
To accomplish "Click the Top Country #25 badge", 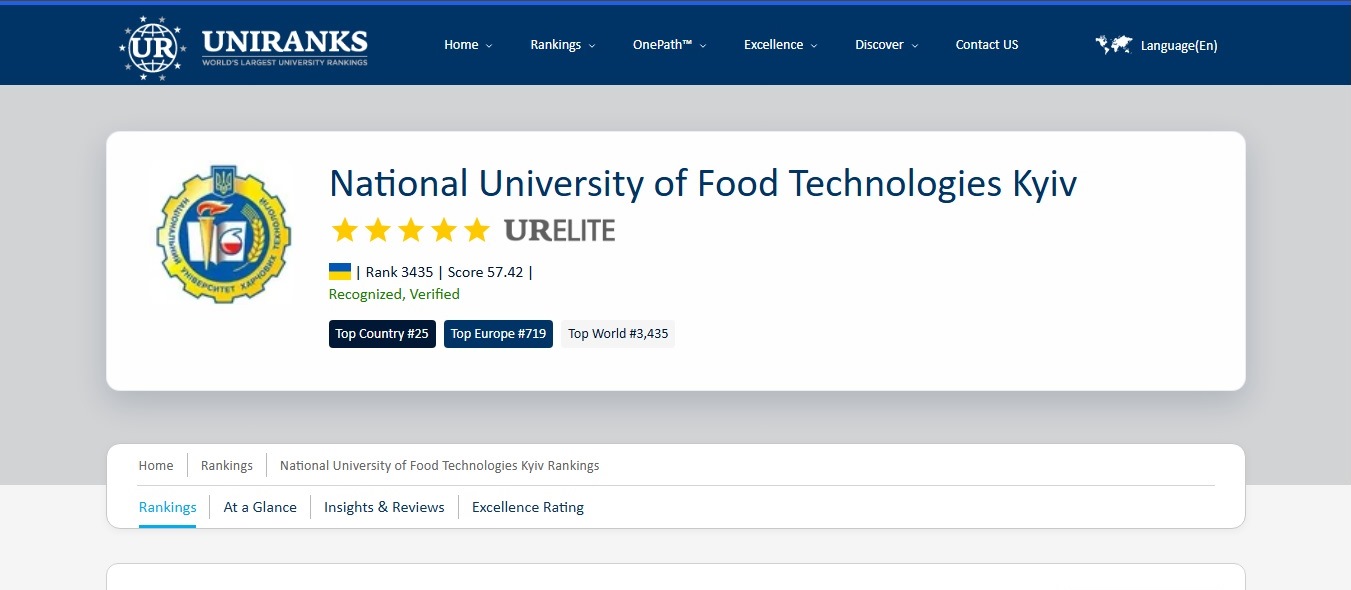I will [382, 334].
